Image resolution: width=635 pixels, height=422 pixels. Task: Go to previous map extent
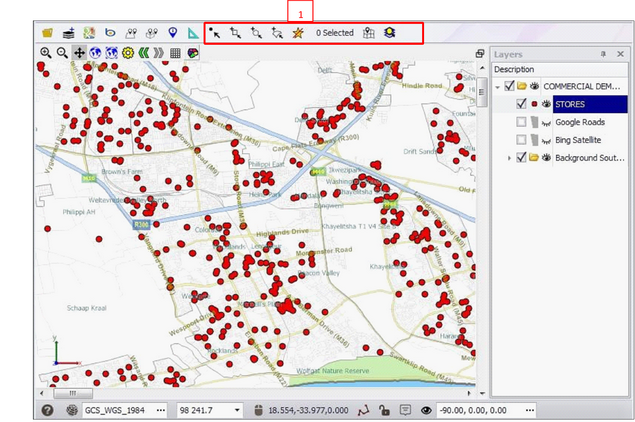(x=142, y=52)
